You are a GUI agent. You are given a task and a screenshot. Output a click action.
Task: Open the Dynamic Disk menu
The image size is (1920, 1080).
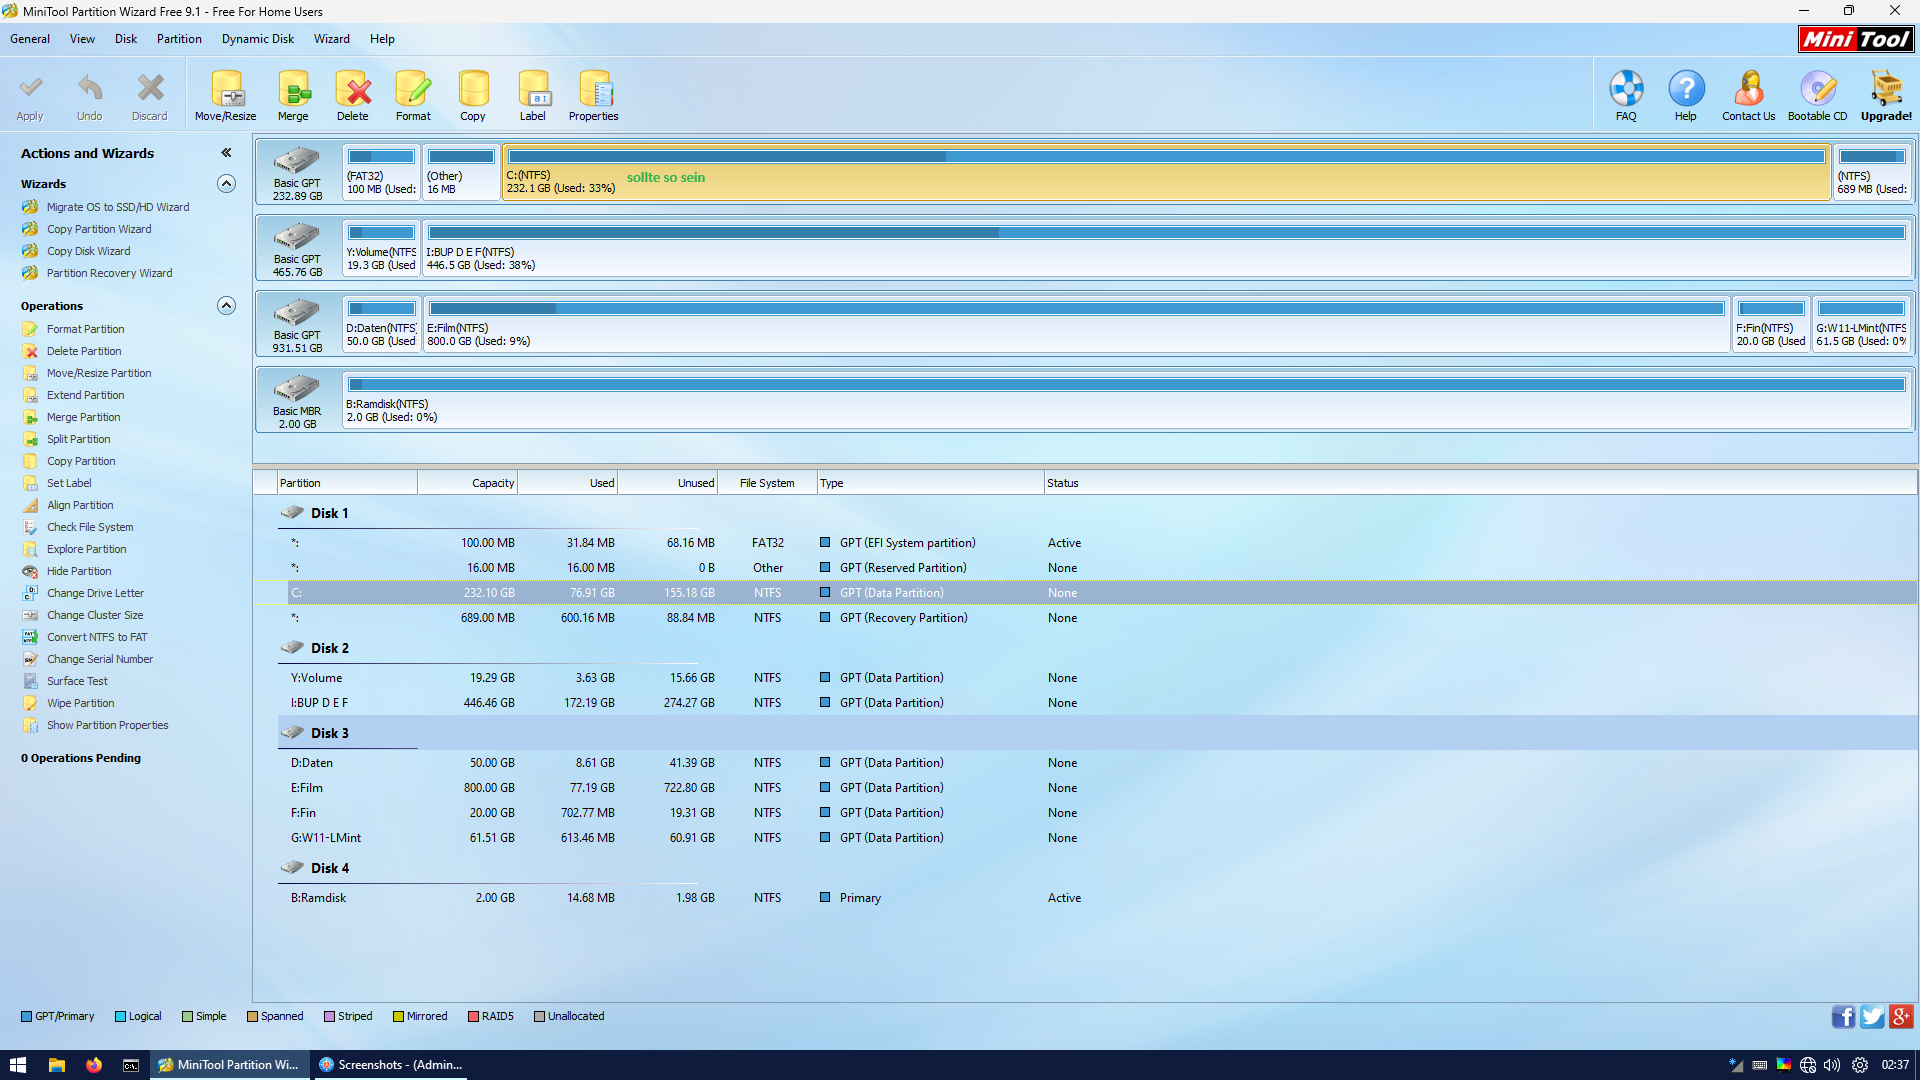(x=258, y=39)
